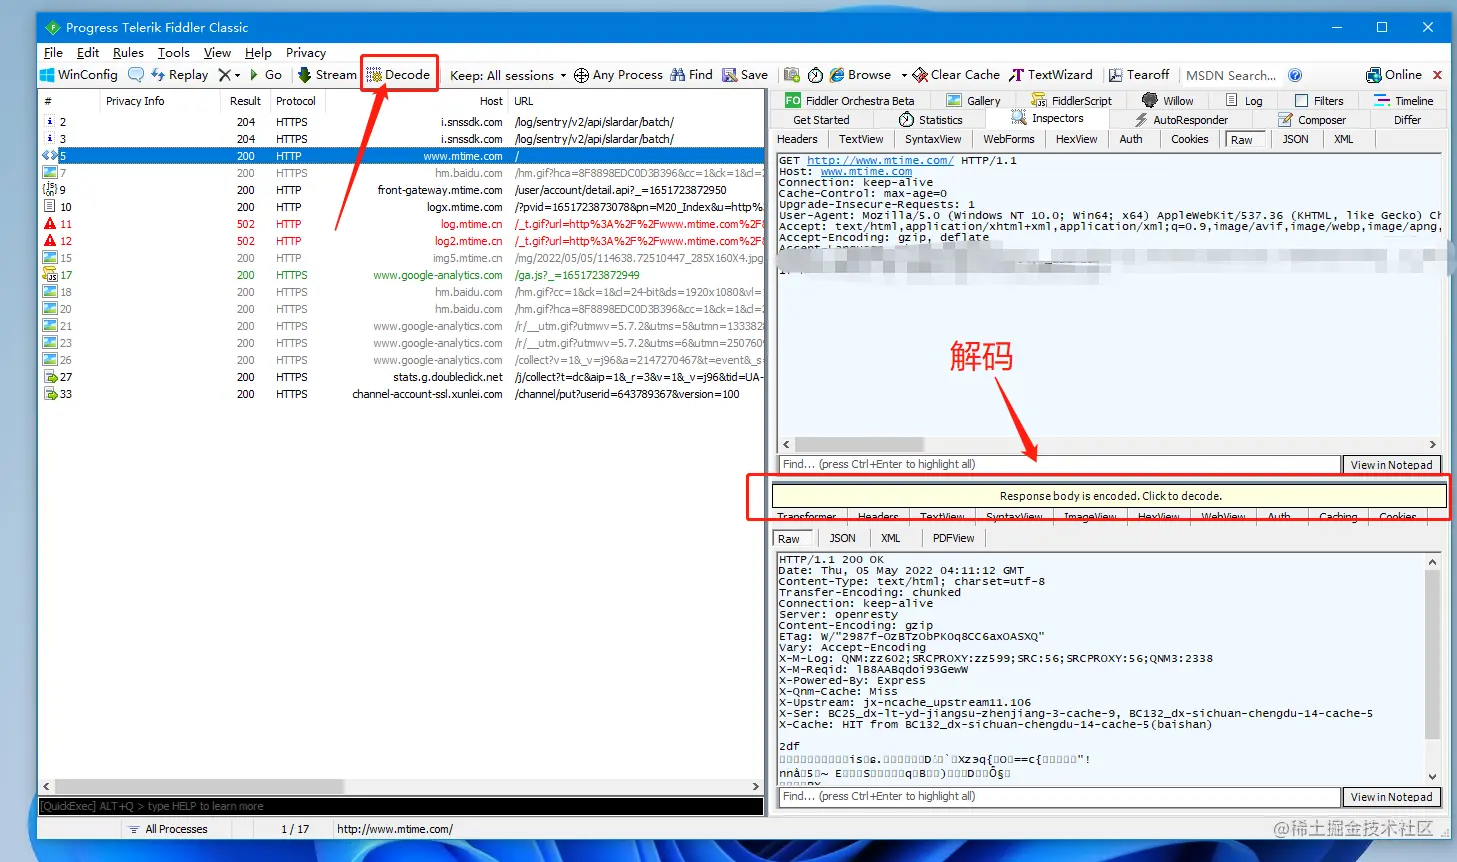The width and height of the screenshot is (1457, 862).
Task: Select session 17 www.google-analytics.com ga.js
Action: [x=402, y=275]
